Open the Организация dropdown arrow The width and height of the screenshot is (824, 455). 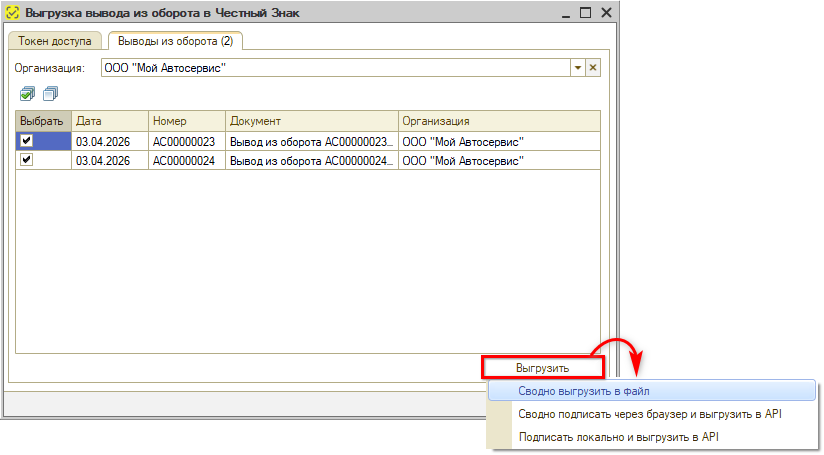tap(576, 67)
